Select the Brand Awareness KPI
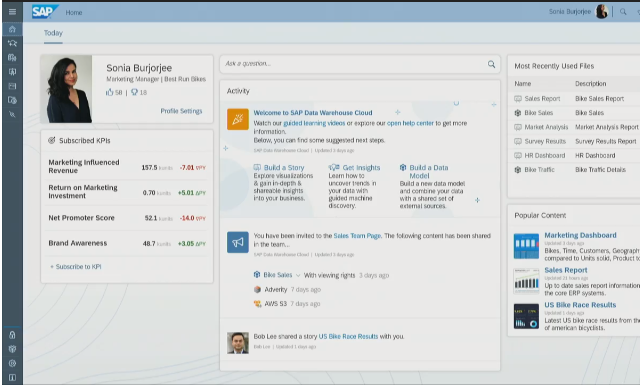This screenshot has height=387, width=640. coord(127,243)
